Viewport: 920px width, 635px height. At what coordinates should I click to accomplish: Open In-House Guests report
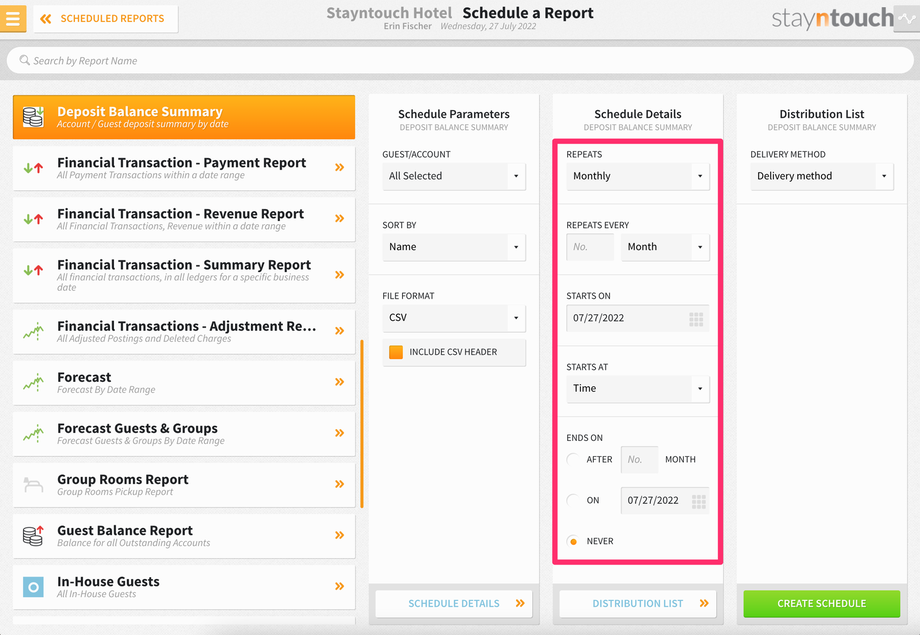[184, 586]
